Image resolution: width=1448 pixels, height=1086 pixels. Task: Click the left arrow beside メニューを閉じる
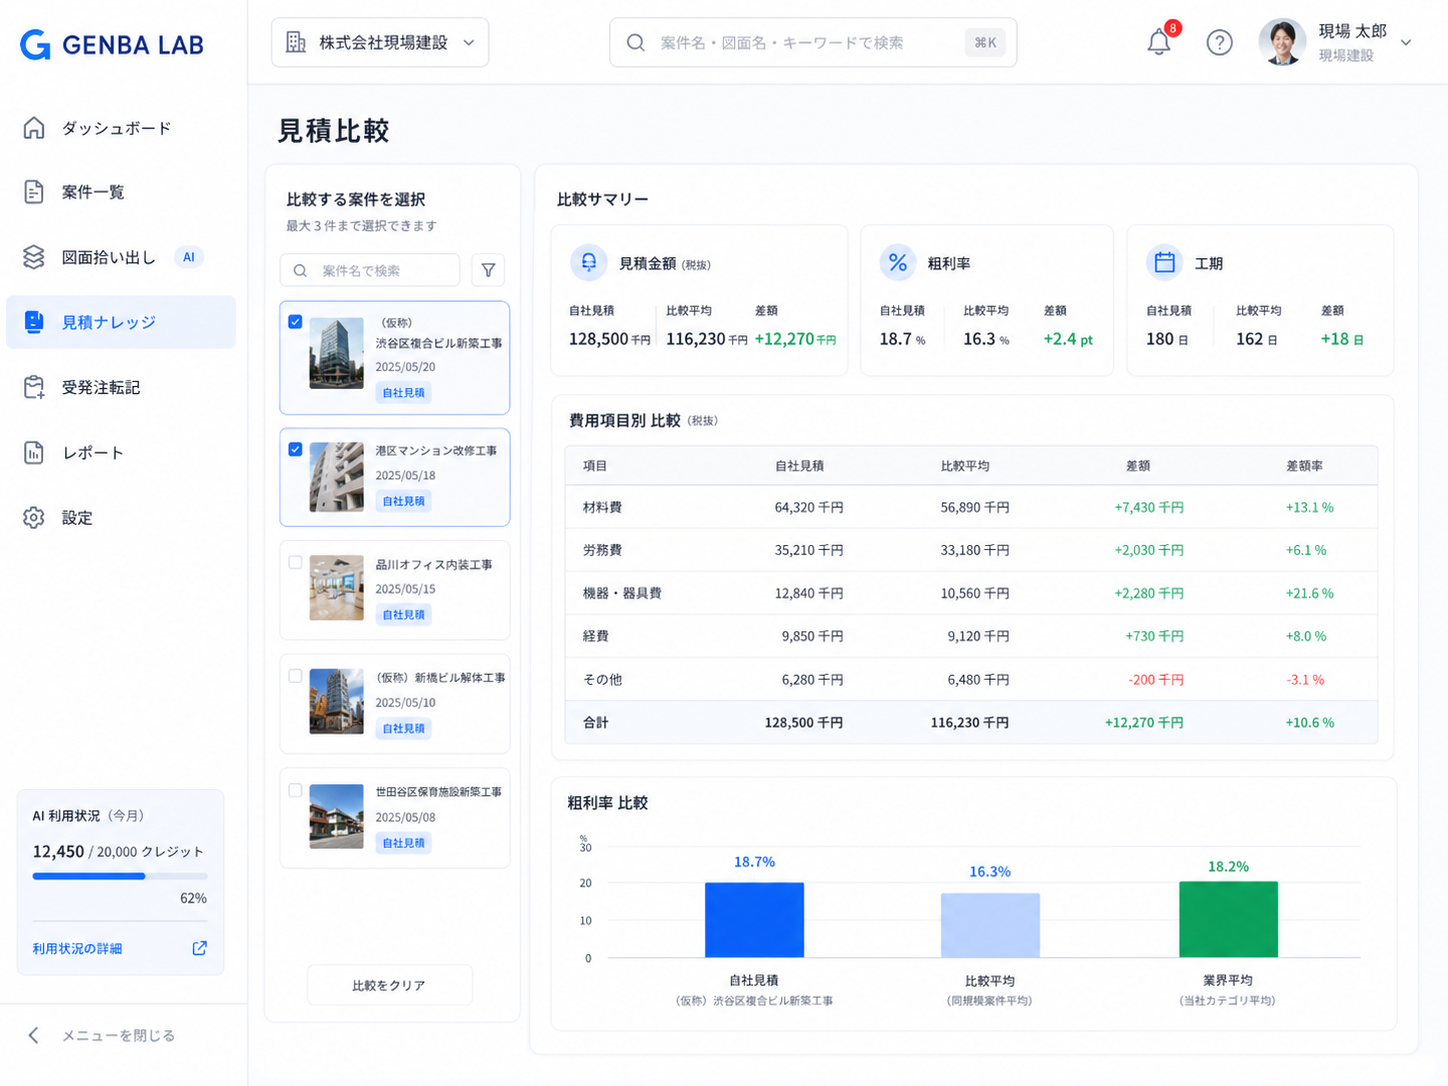tap(34, 1035)
